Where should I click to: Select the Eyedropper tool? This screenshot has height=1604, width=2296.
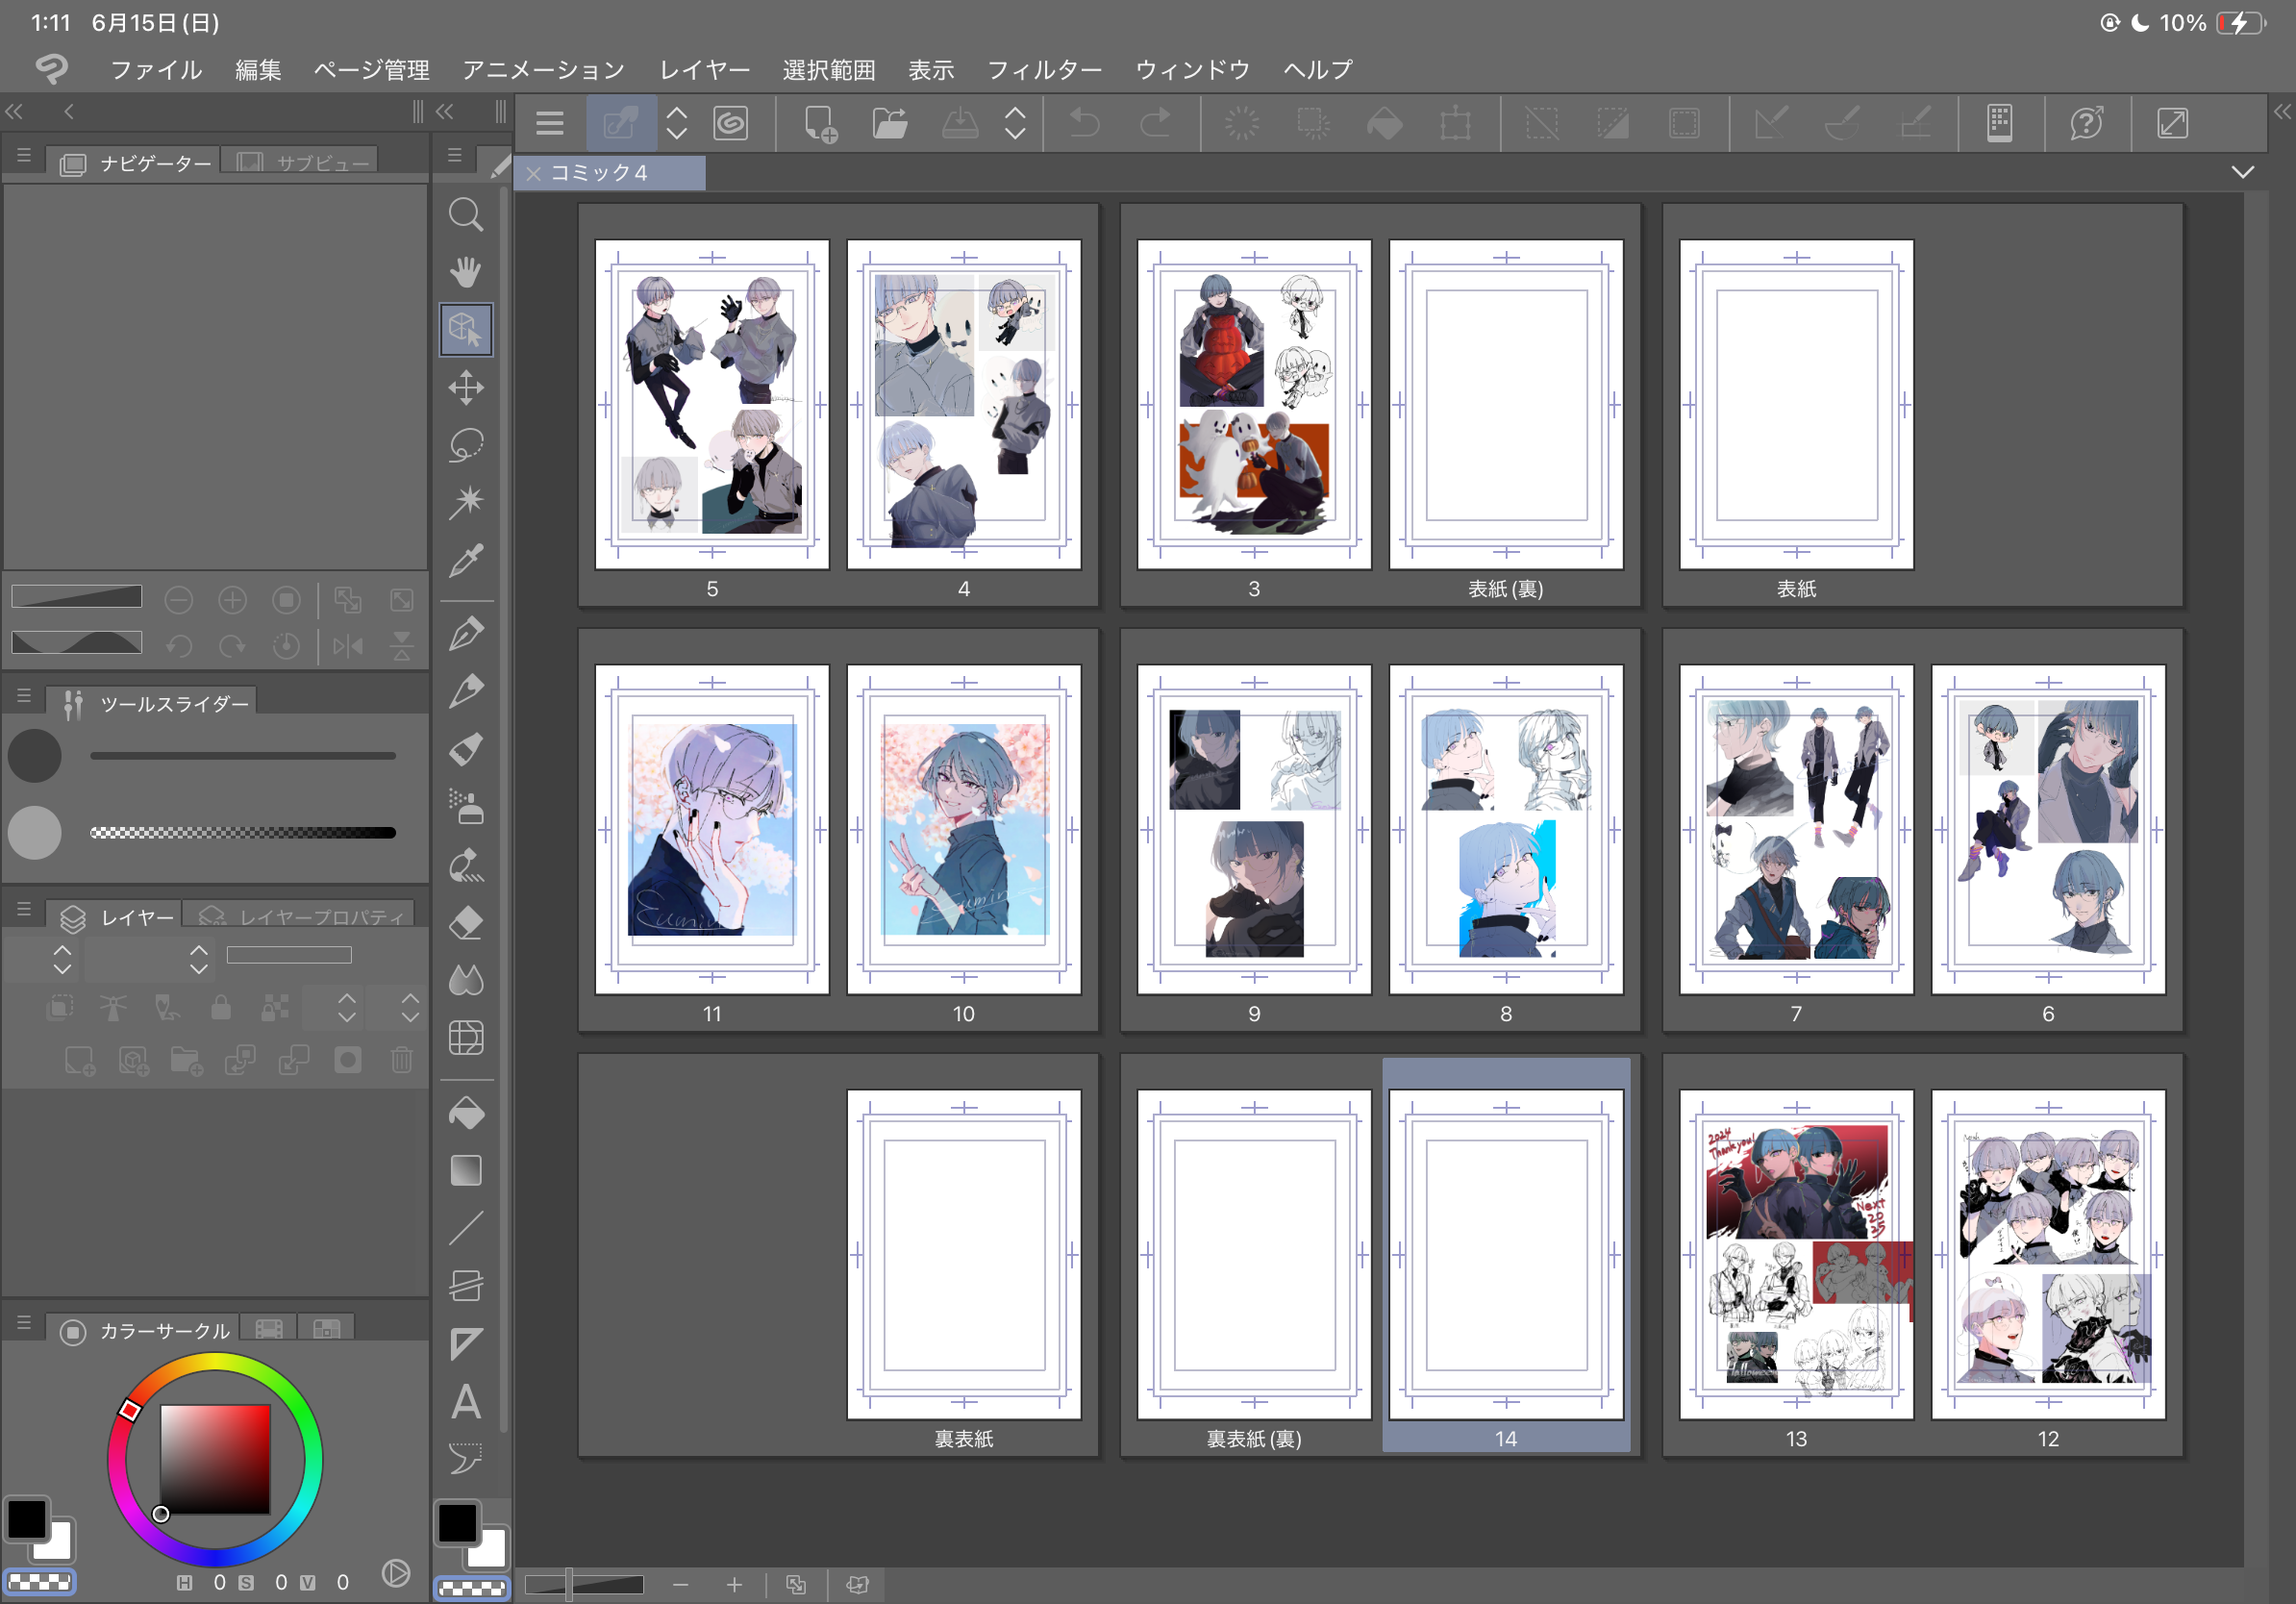point(466,561)
